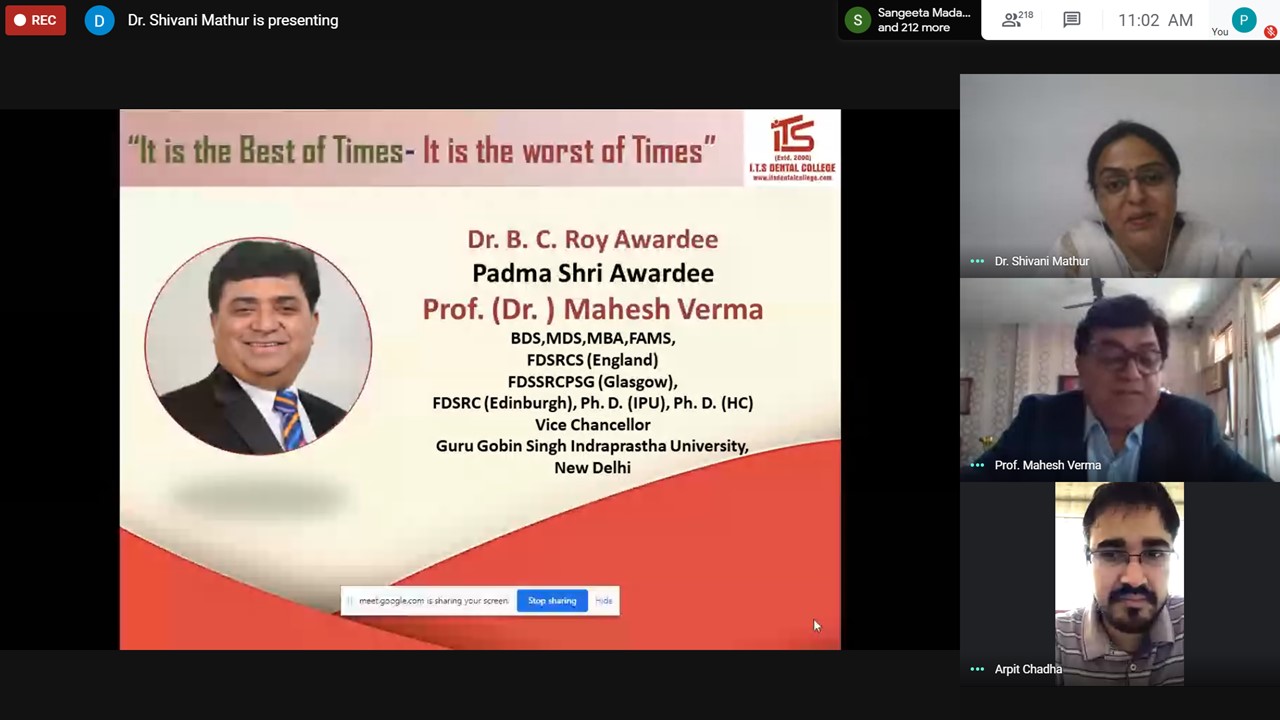Open the three-dot options on Arpit Chadha's tile
This screenshot has width=1280, height=720.
tap(977, 669)
